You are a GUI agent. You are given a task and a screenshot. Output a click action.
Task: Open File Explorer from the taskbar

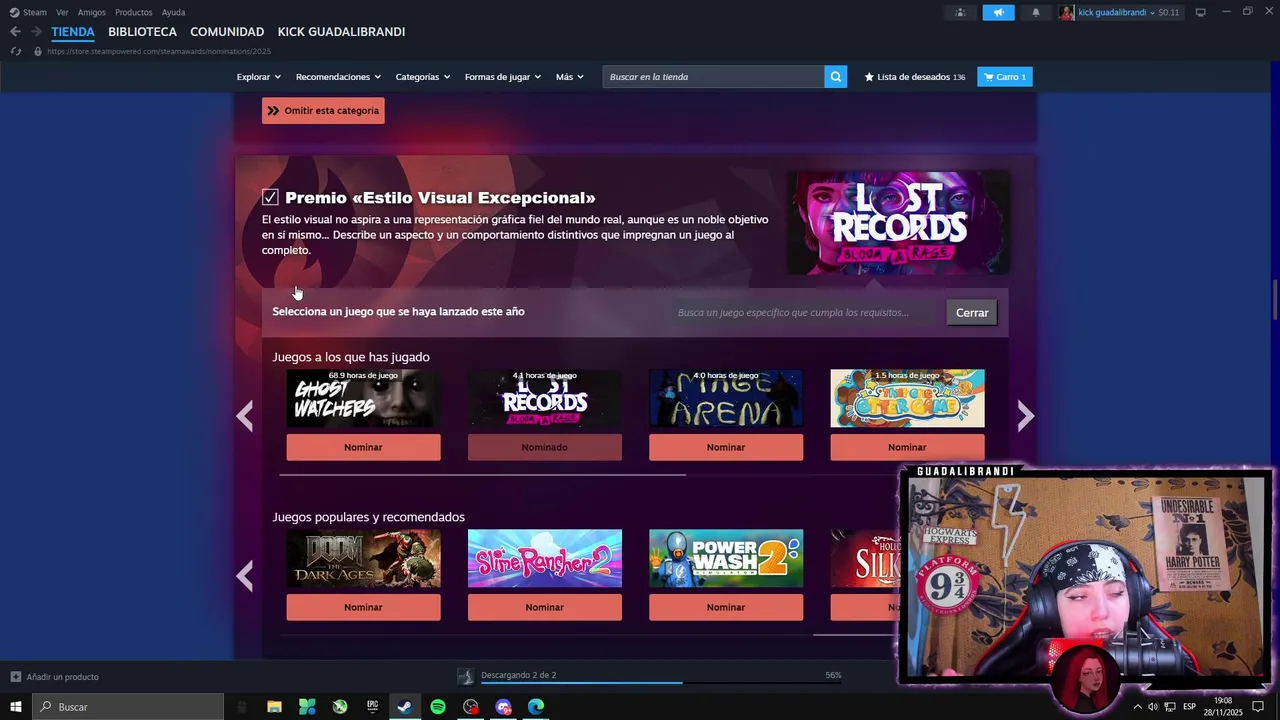coord(274,707)
